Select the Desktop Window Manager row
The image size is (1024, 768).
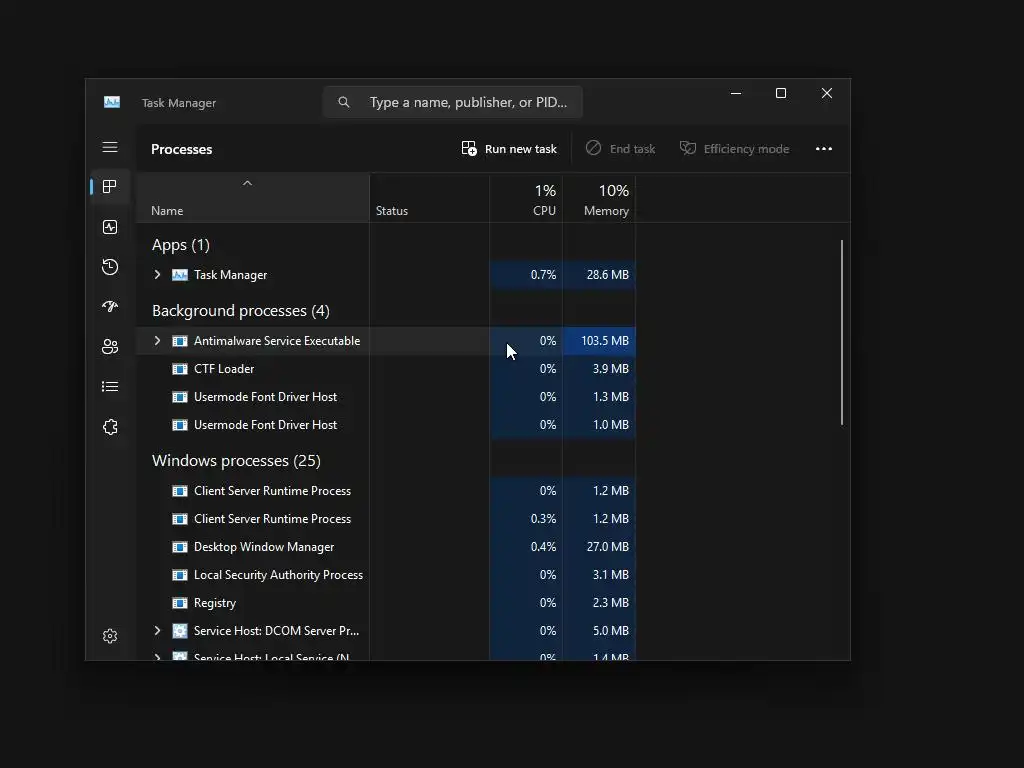385,547
